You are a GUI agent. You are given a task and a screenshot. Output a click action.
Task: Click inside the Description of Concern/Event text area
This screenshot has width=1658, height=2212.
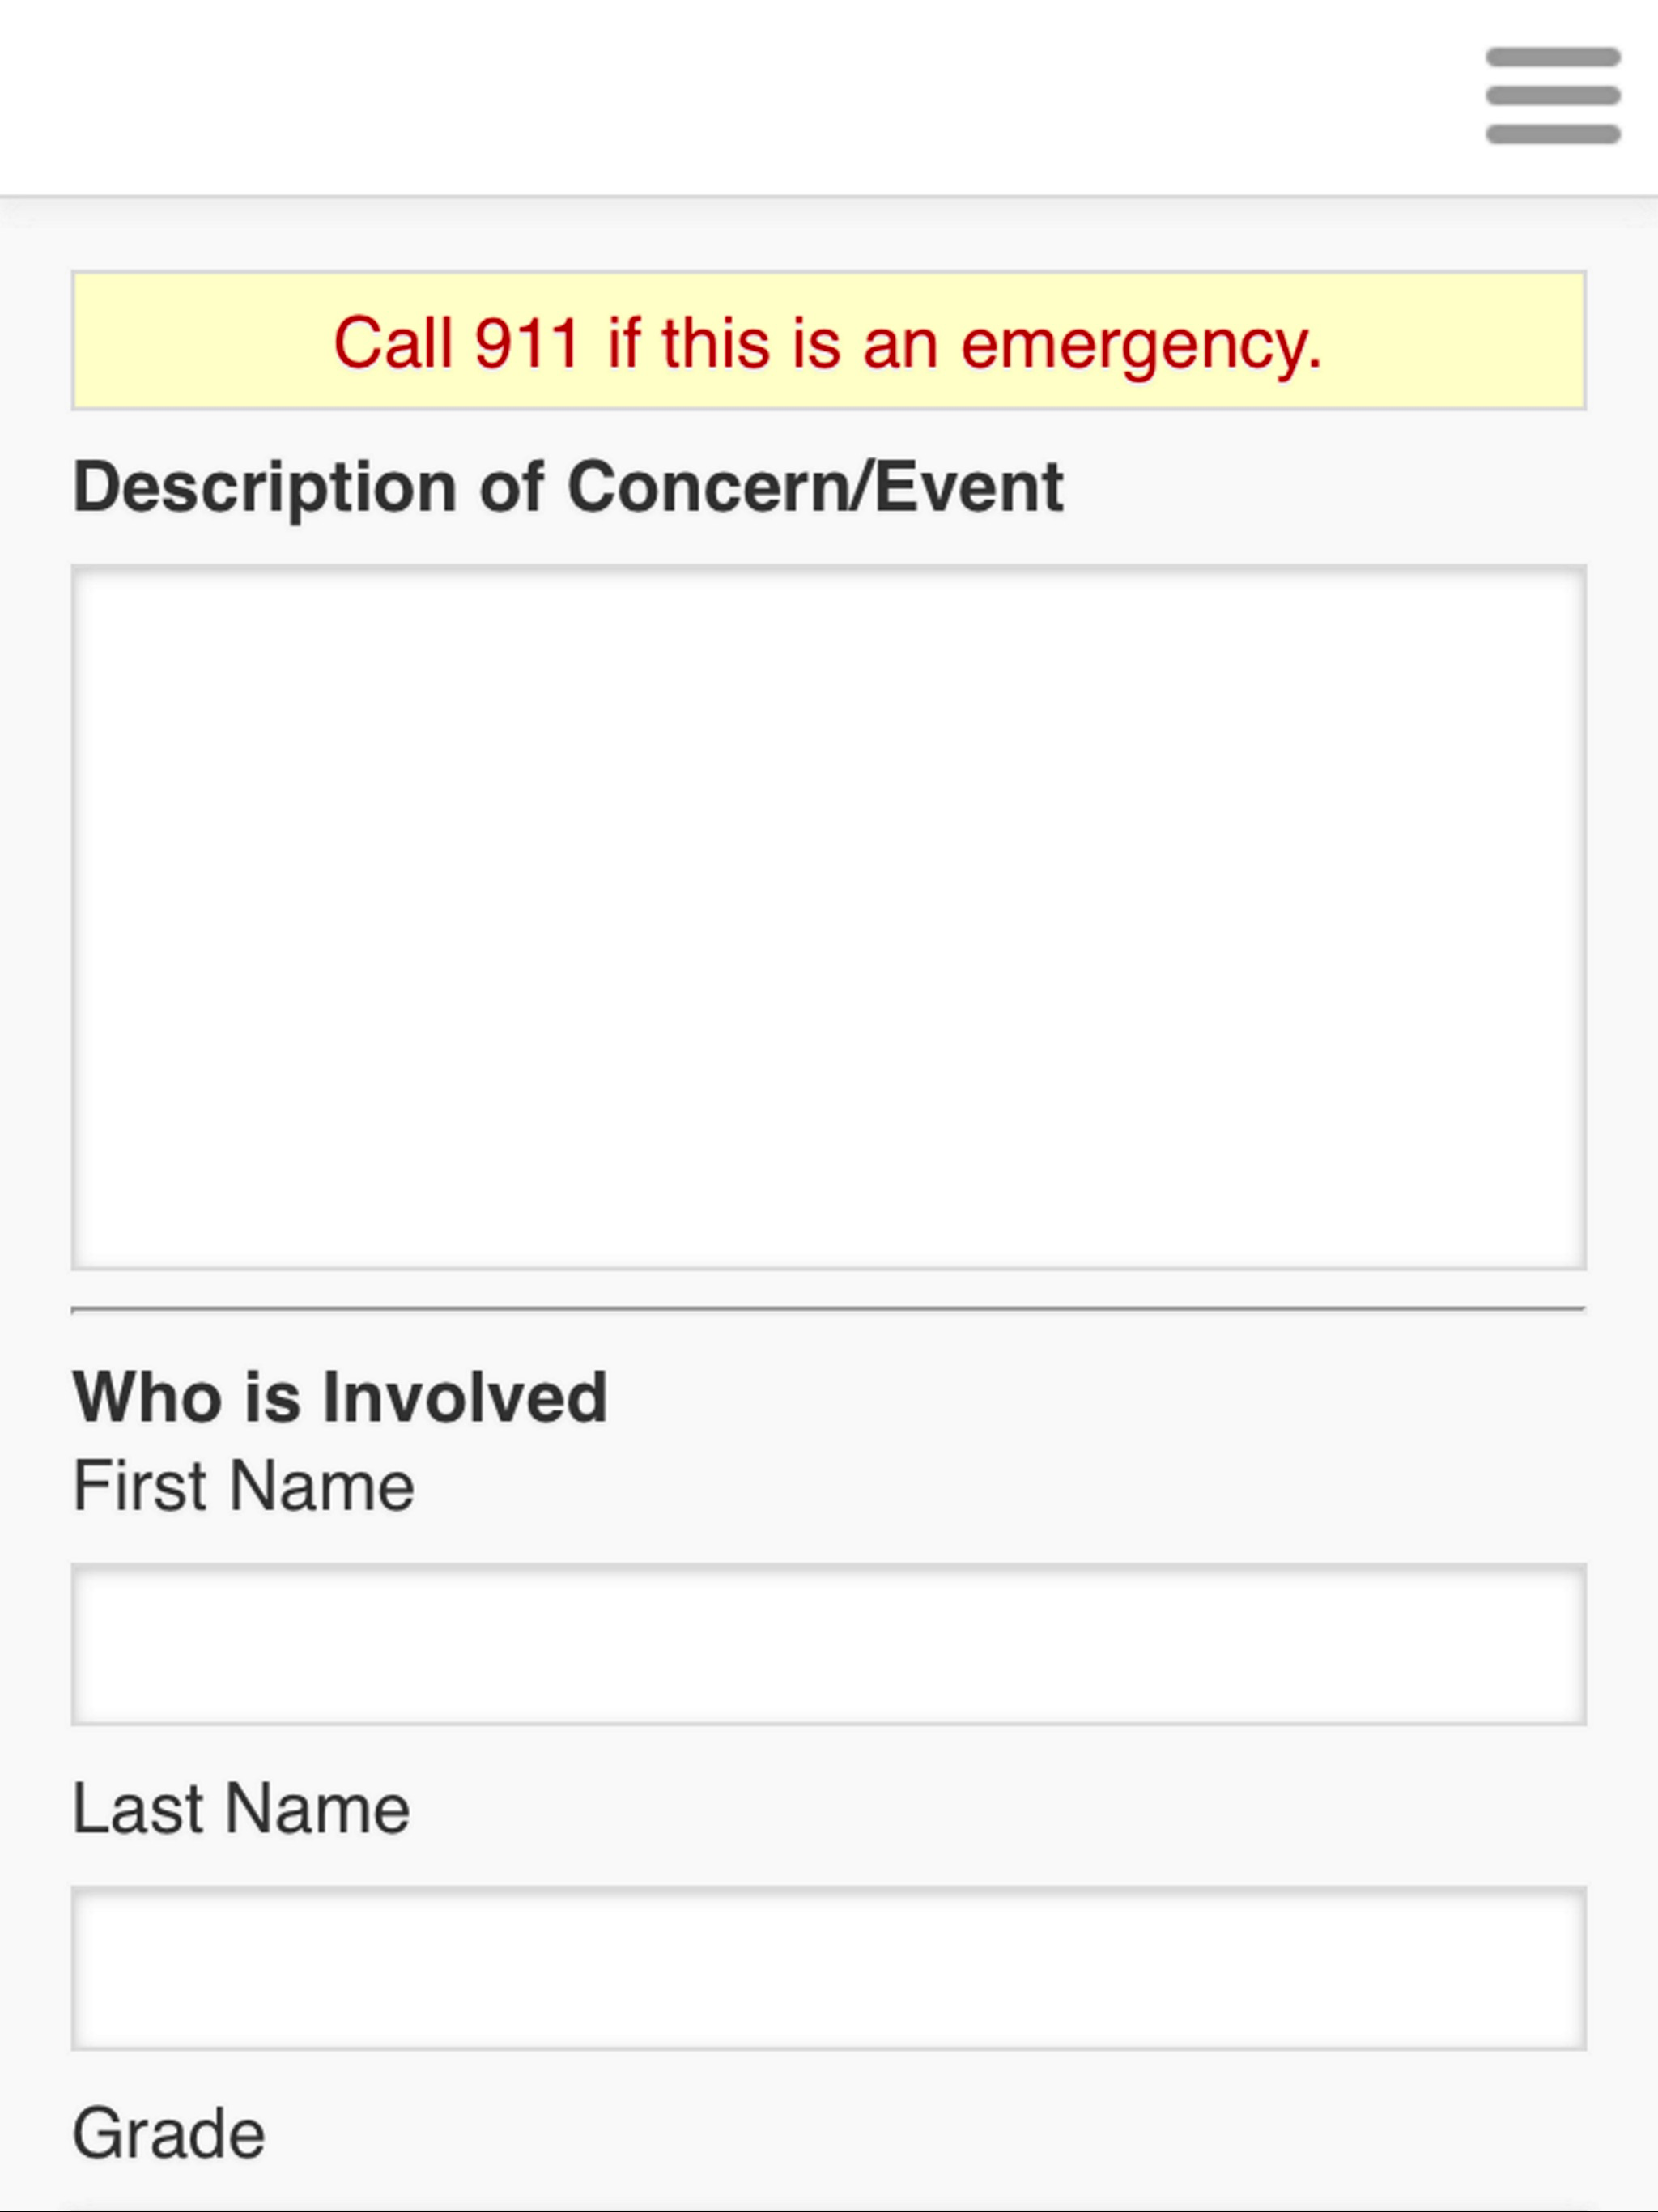[x=828, y=917]
